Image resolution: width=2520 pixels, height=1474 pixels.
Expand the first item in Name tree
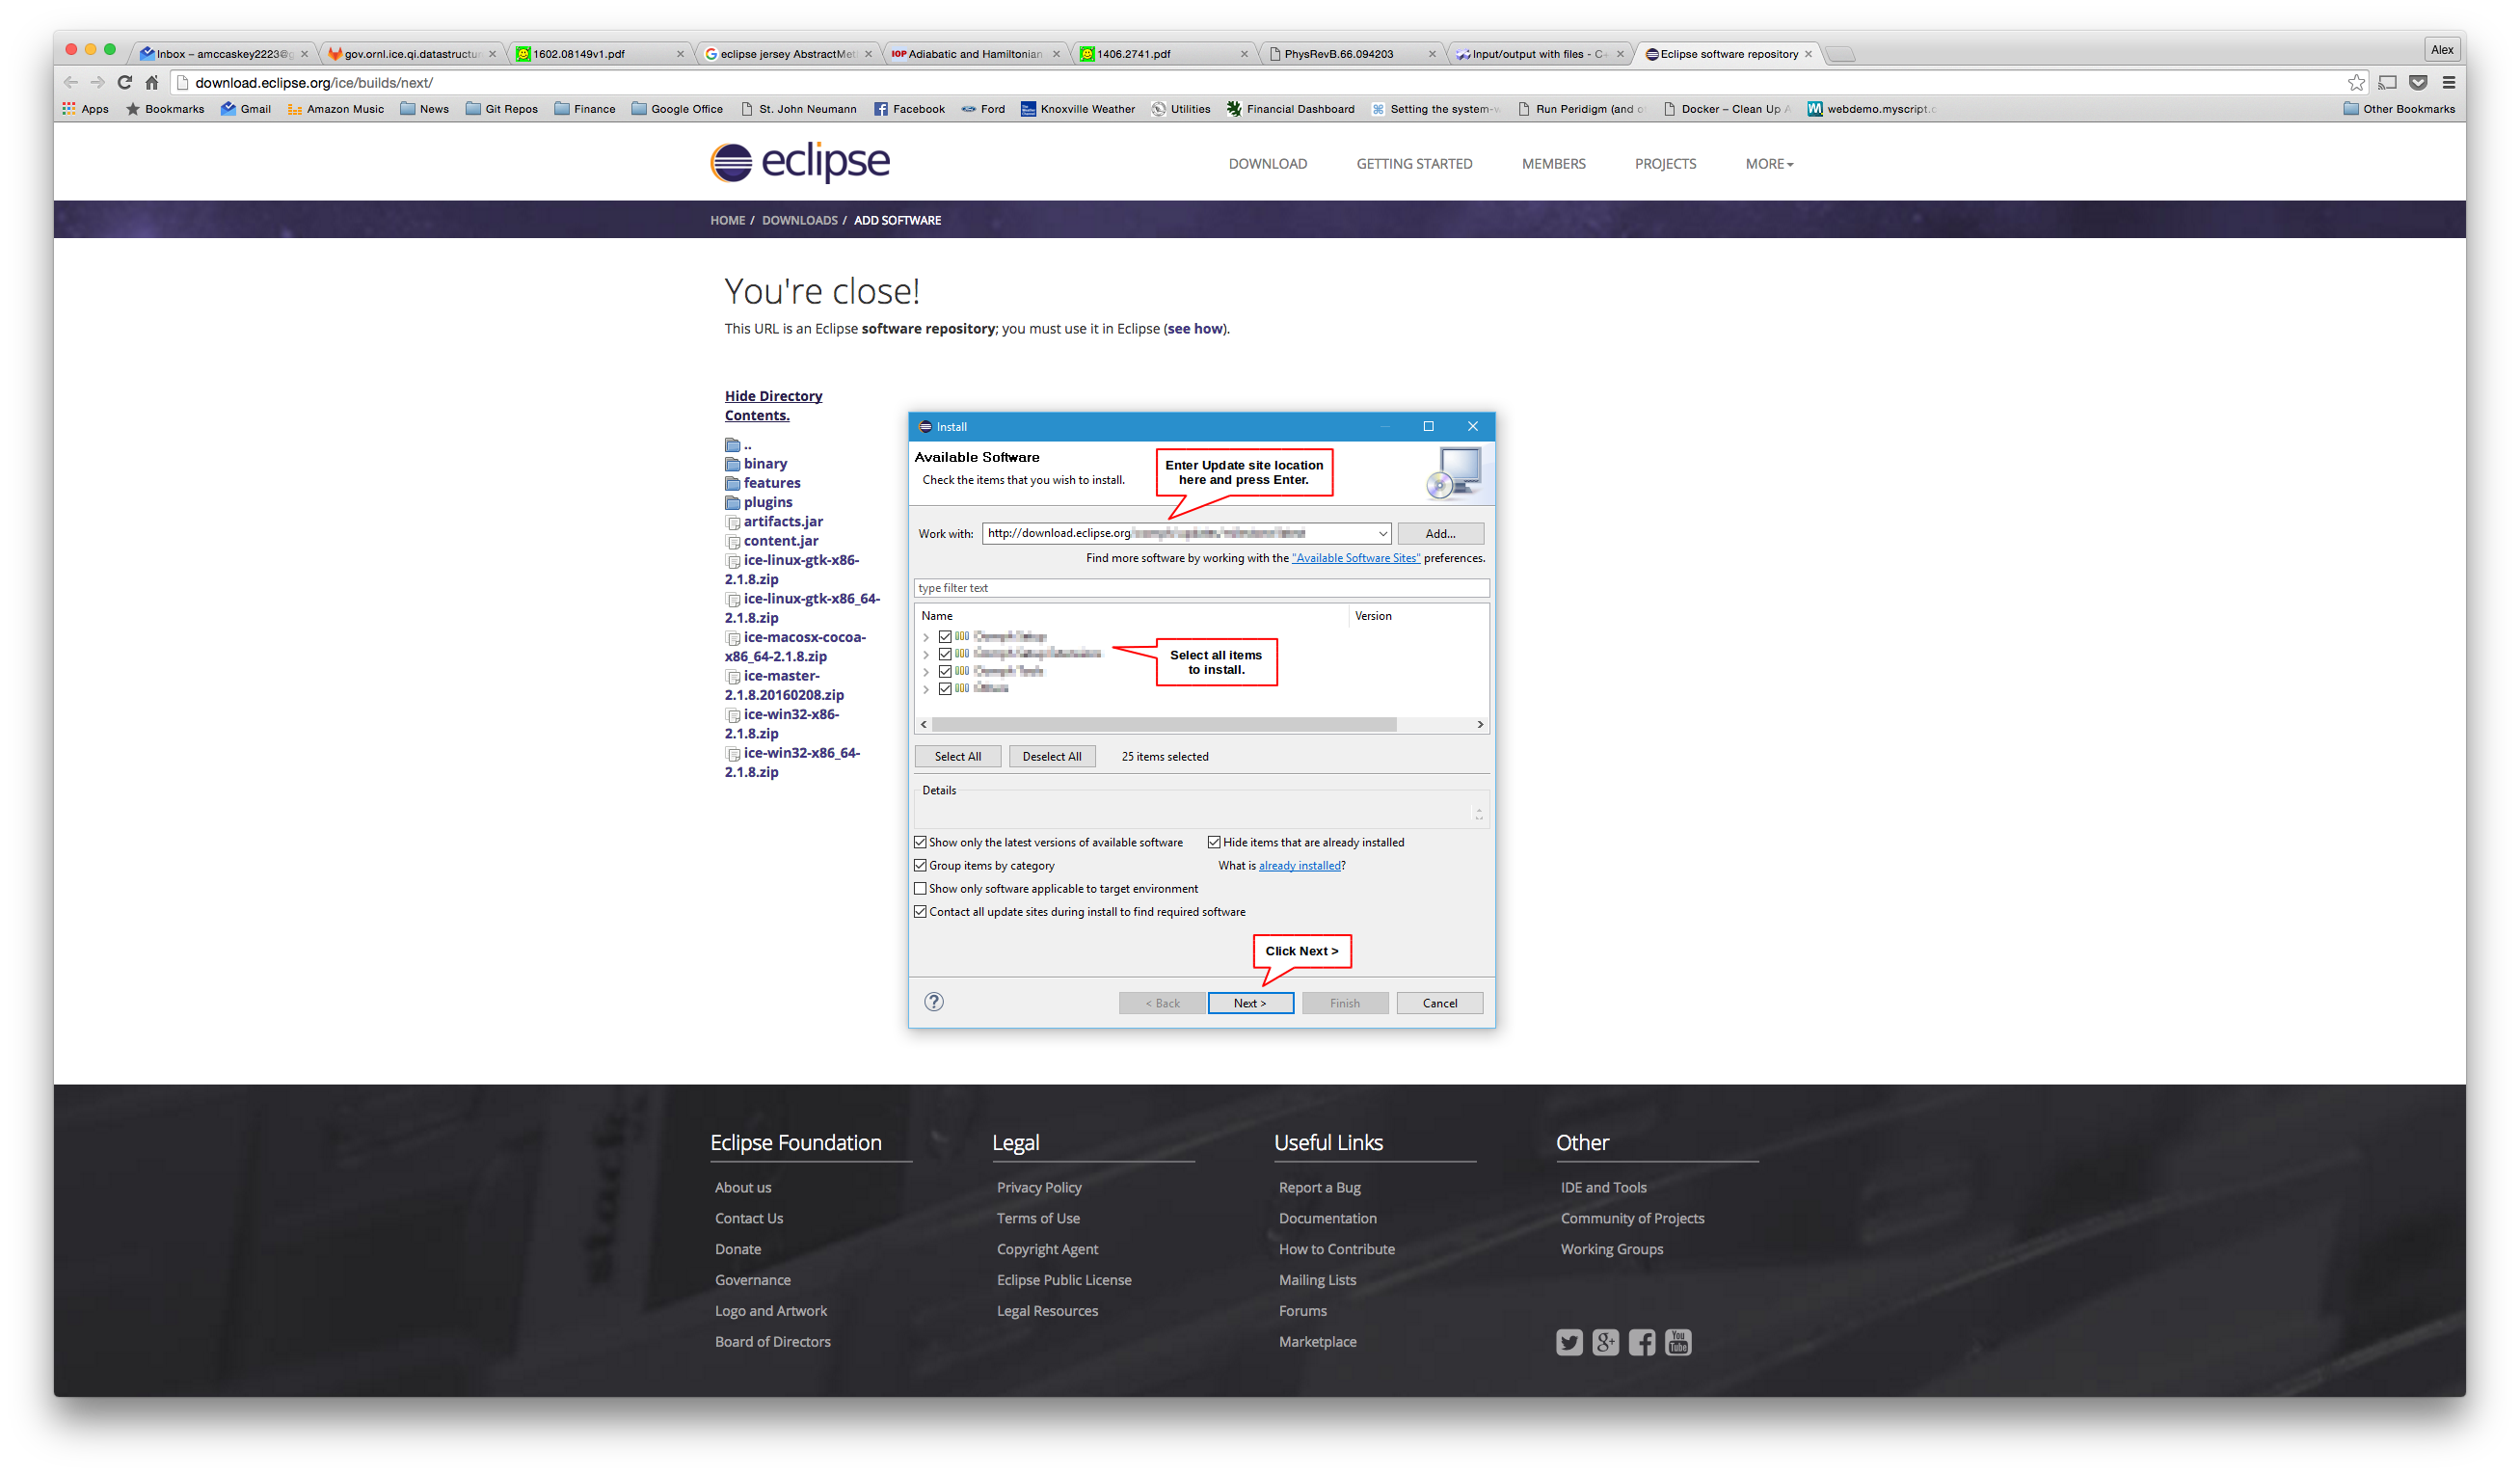point(926,637)
